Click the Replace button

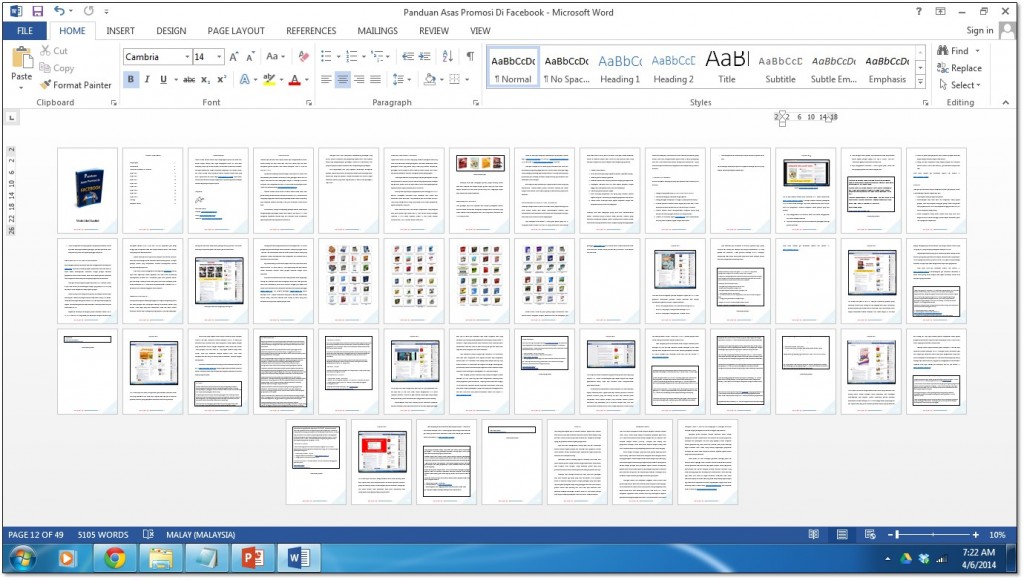pyautogui.click(x=959, y=68)
